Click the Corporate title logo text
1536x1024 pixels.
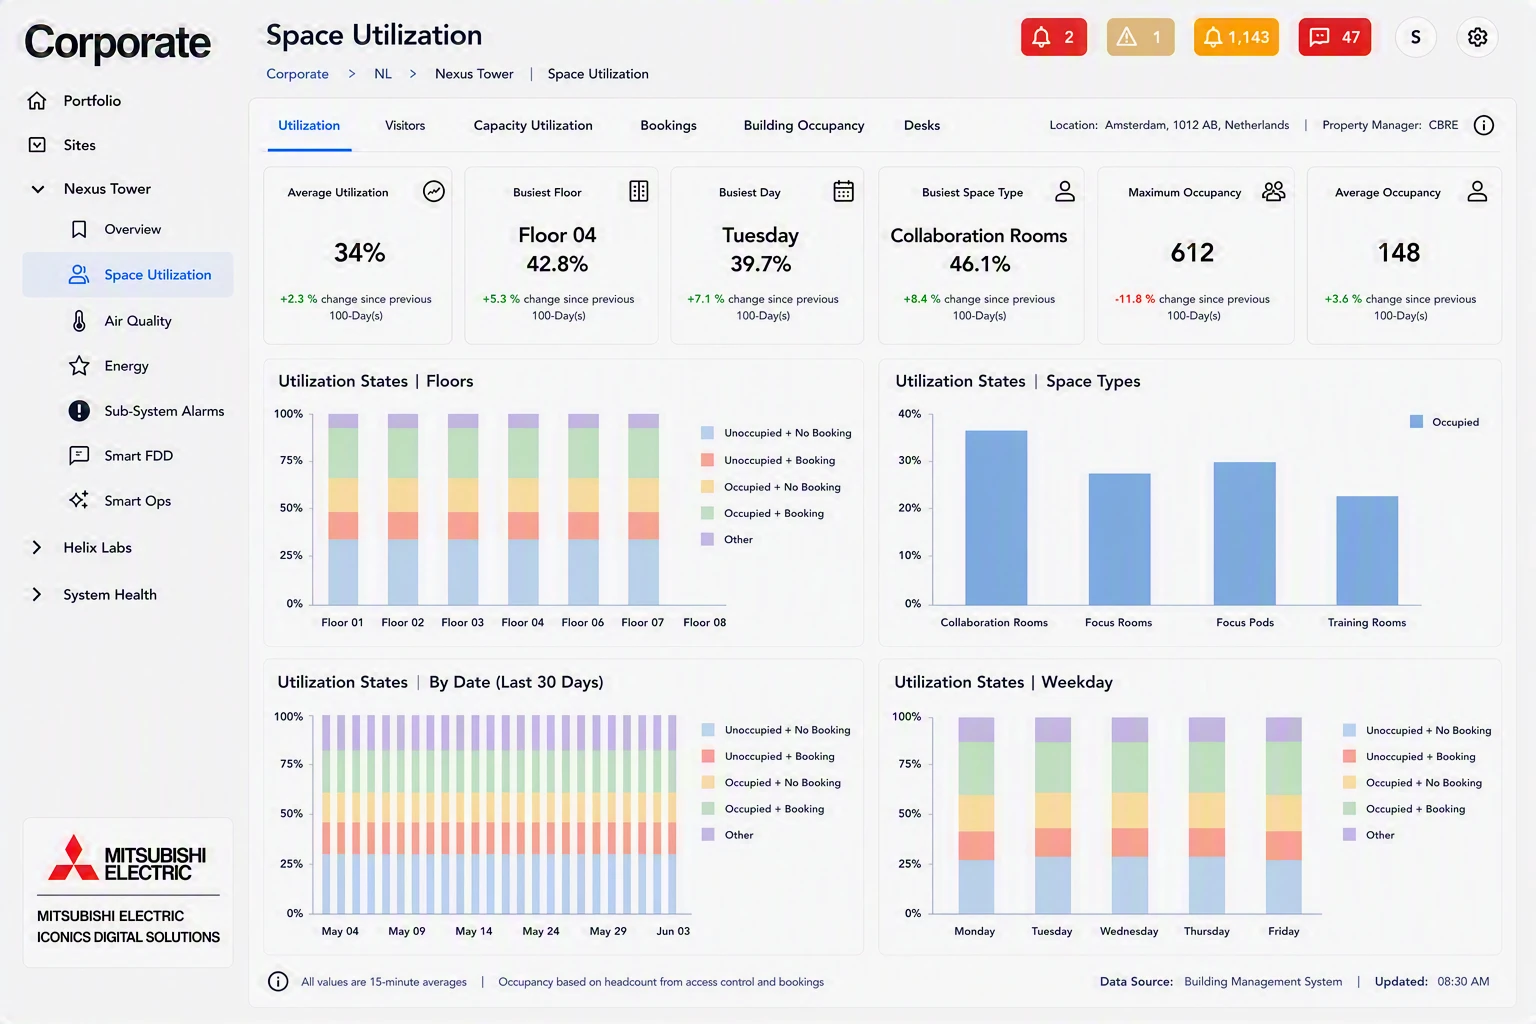click(x=117, y=43)
